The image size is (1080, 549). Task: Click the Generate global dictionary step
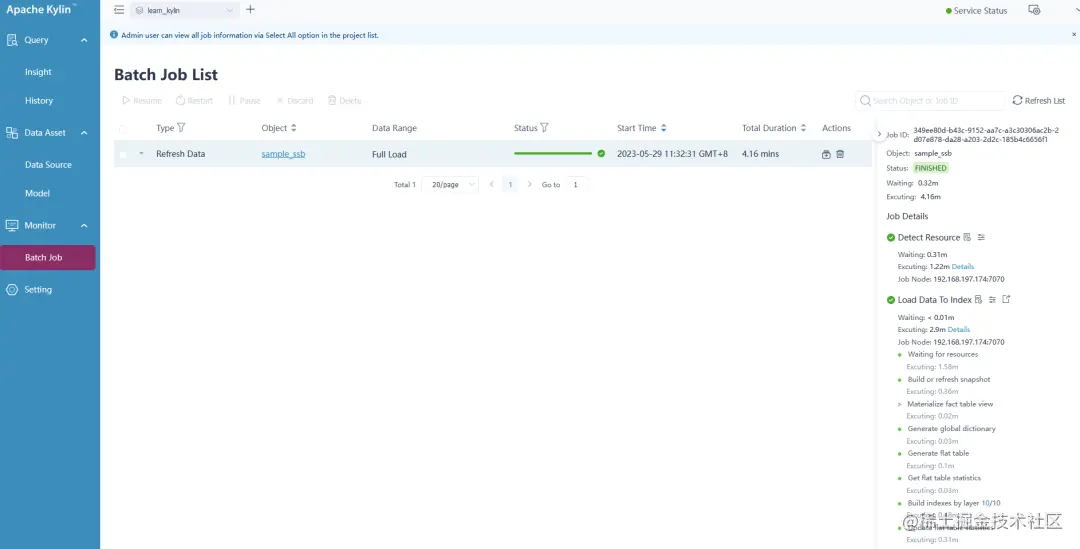(x=951, y=429)
